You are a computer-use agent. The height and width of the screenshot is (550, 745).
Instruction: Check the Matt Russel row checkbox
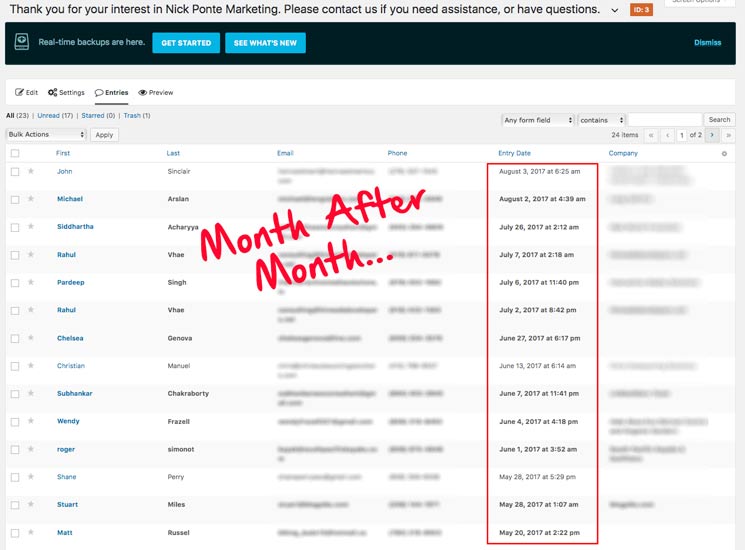15,533
